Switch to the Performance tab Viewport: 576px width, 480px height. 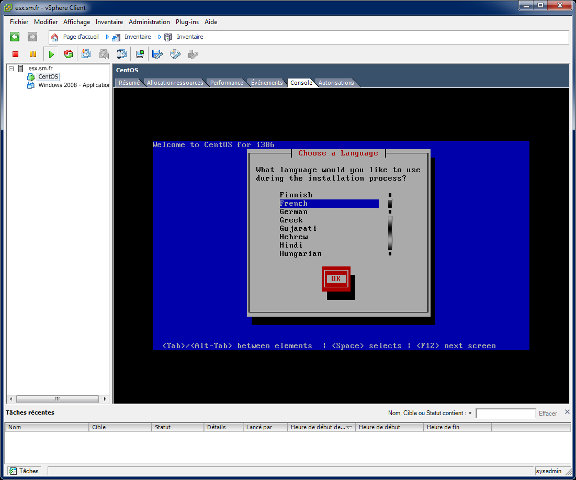(x=227, y=83)
